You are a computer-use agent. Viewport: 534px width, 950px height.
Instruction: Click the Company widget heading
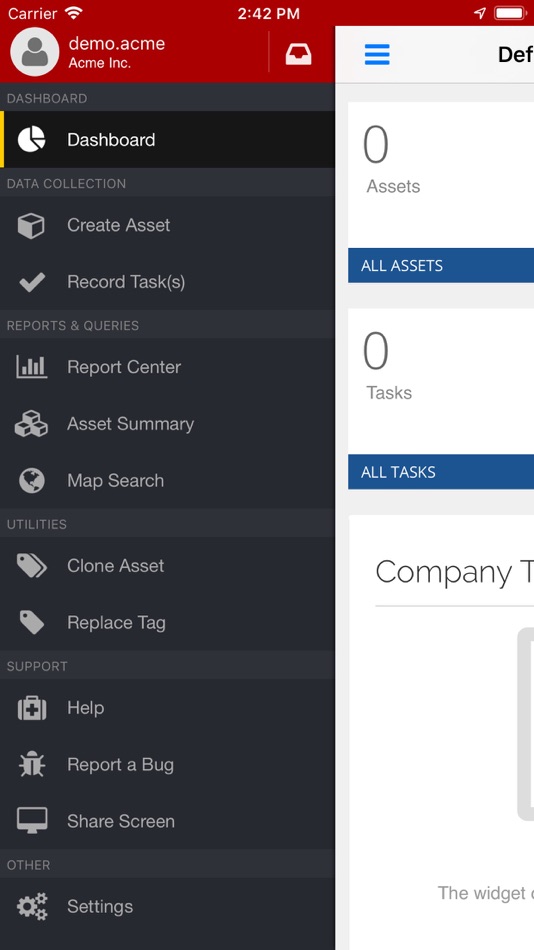(x=454, y=572)
